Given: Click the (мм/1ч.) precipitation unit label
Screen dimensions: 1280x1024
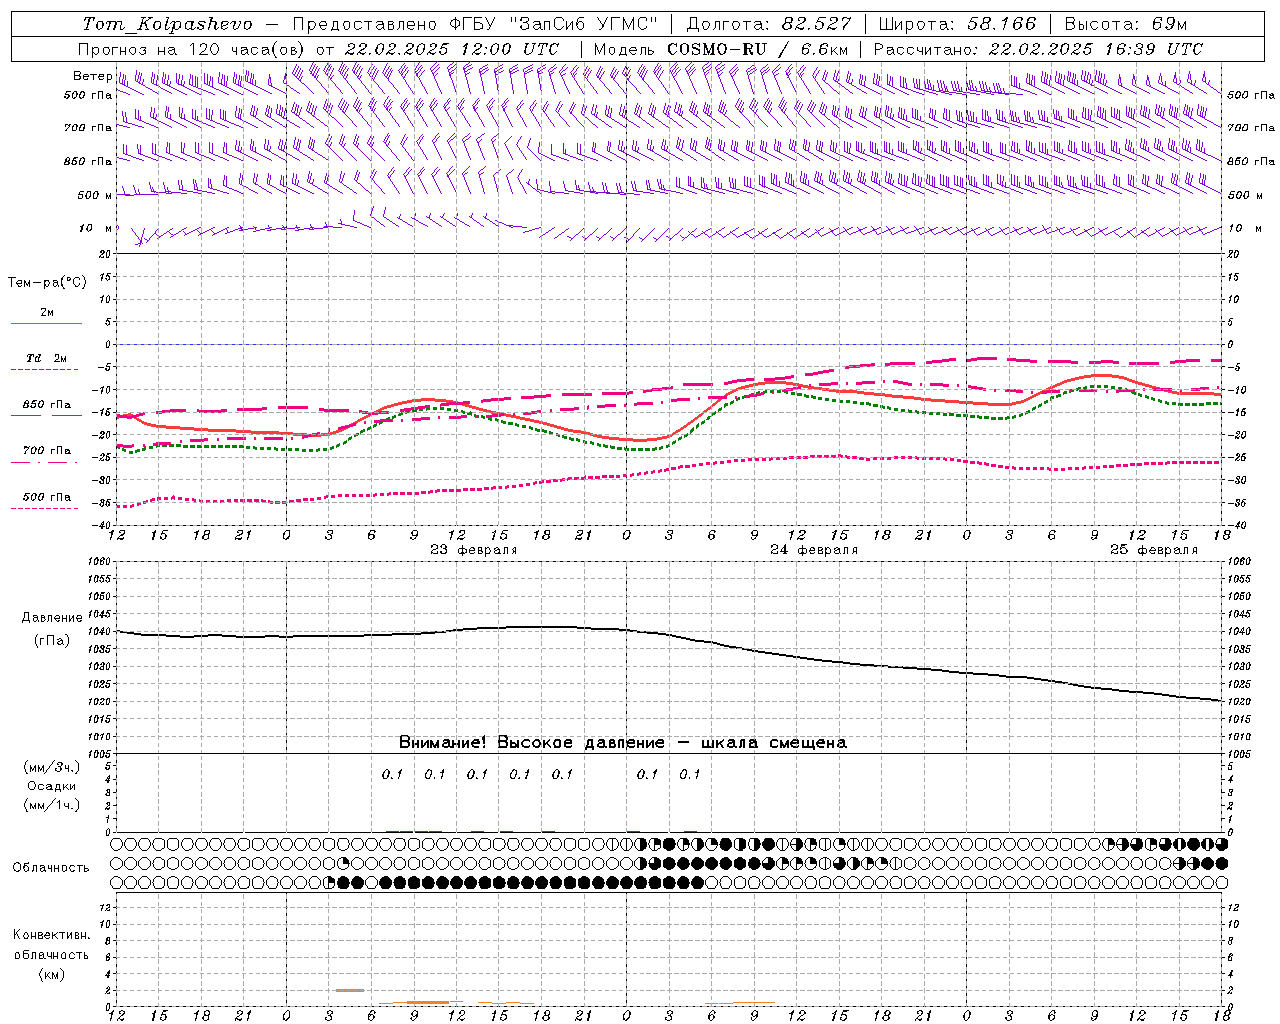Looking at the screenshot, I should click(52, 805).
